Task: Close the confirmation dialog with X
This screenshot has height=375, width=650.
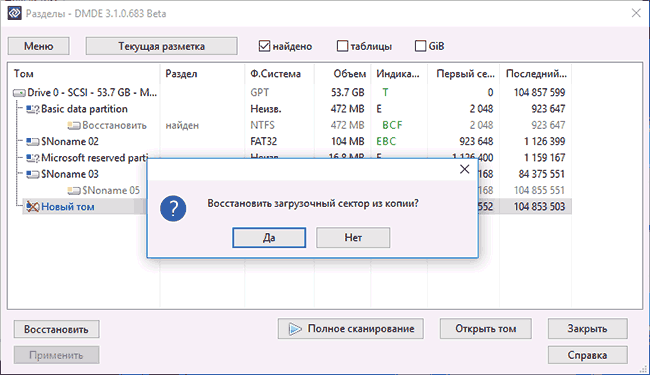Action: point(465,169)
